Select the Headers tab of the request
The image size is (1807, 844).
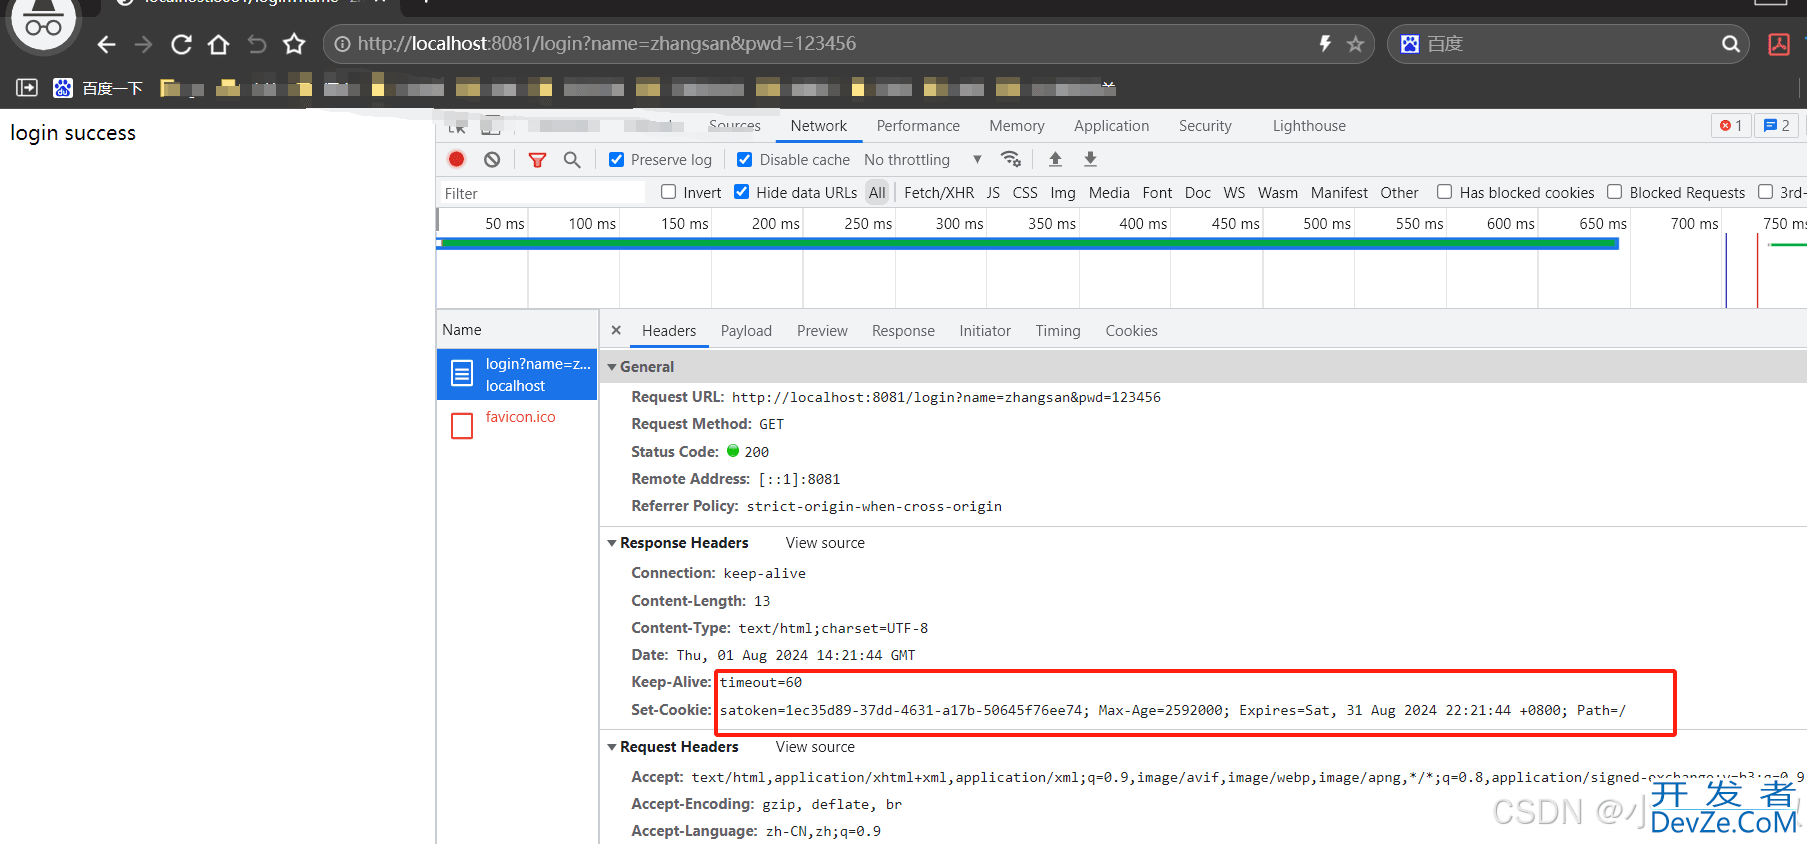click(669, 330)
